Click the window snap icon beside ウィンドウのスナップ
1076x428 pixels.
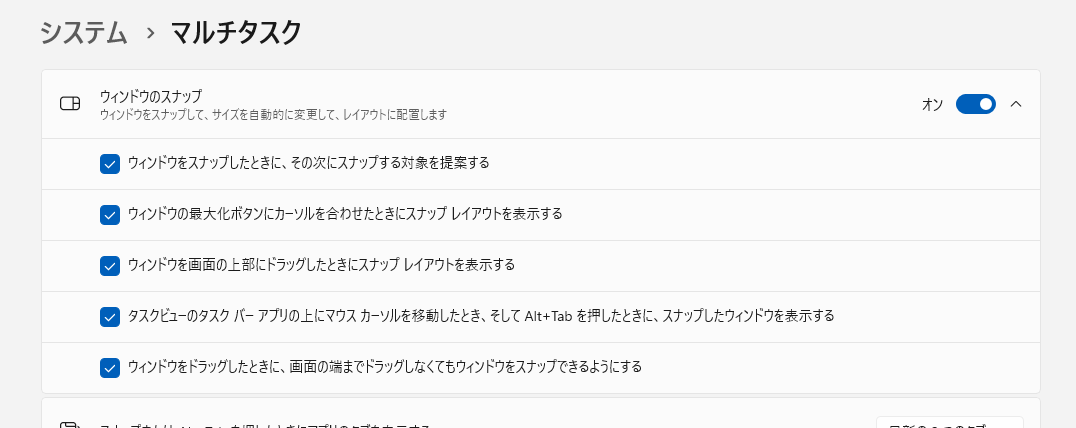coord(70,104)
